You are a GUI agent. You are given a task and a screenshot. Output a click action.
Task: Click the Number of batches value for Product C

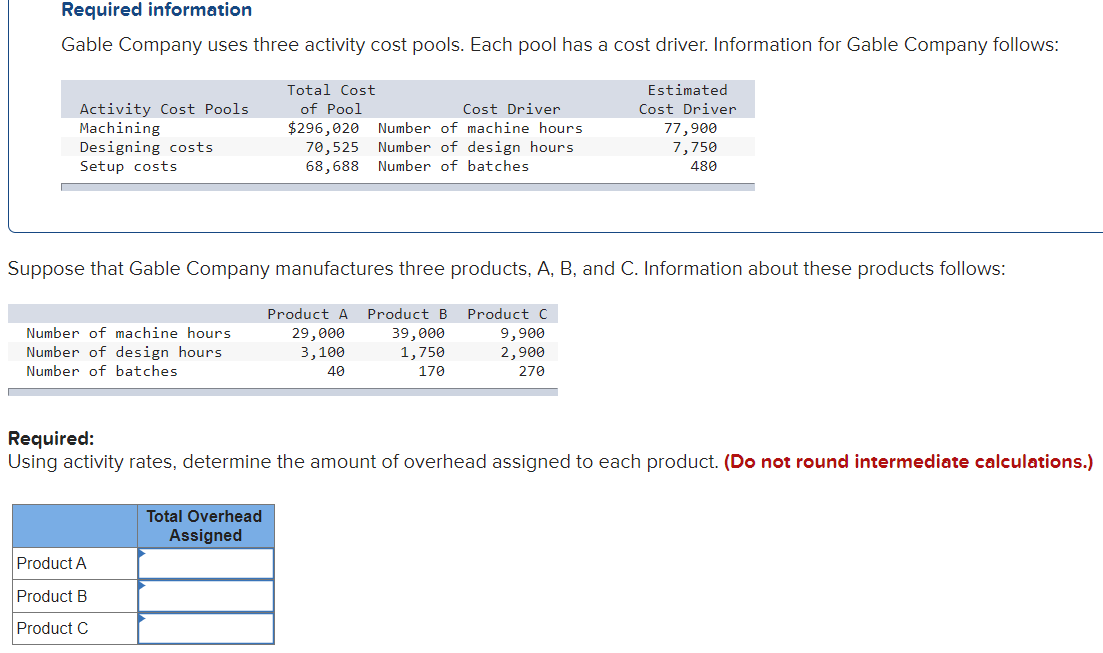530,370
